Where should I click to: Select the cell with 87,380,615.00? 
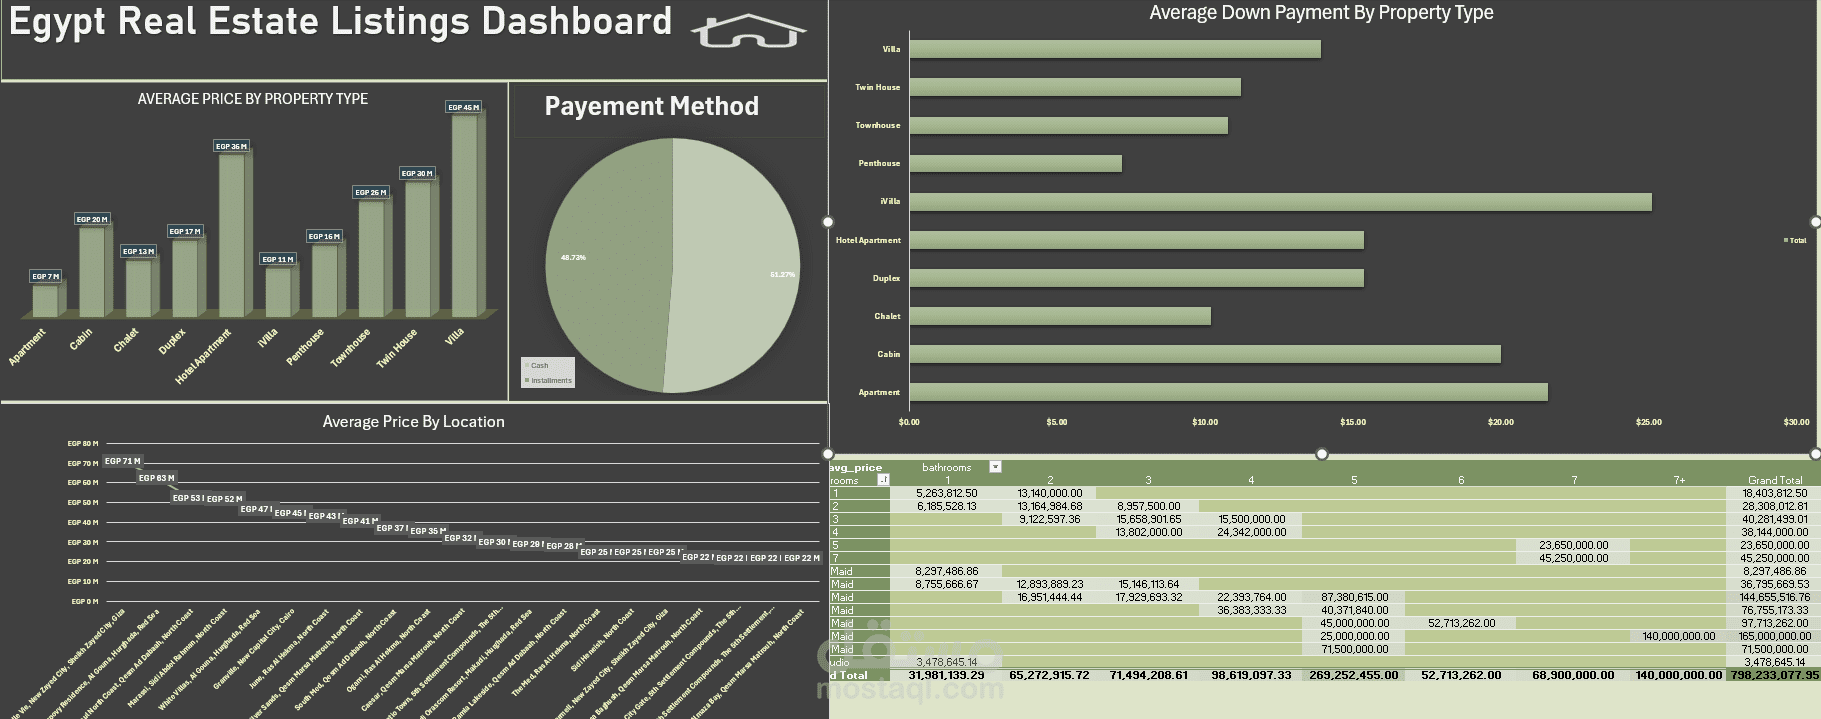[x=1354, y=597]
